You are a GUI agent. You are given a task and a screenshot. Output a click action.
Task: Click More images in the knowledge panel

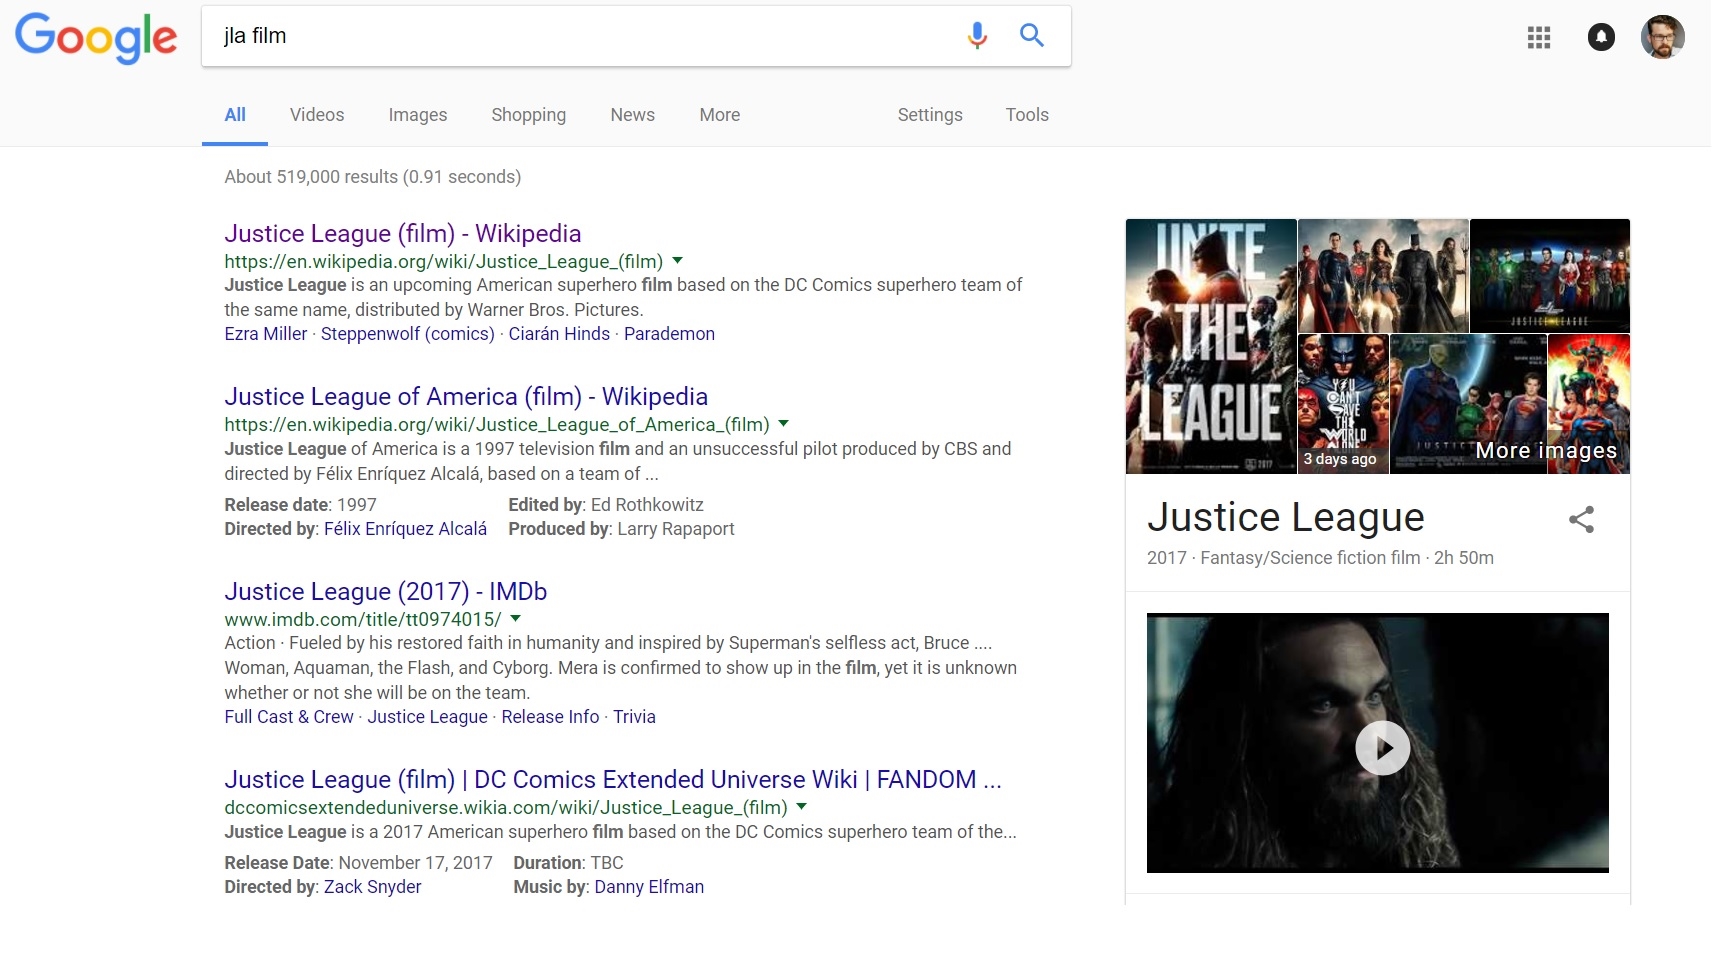pyautogui.click(x=1546, y=451)
